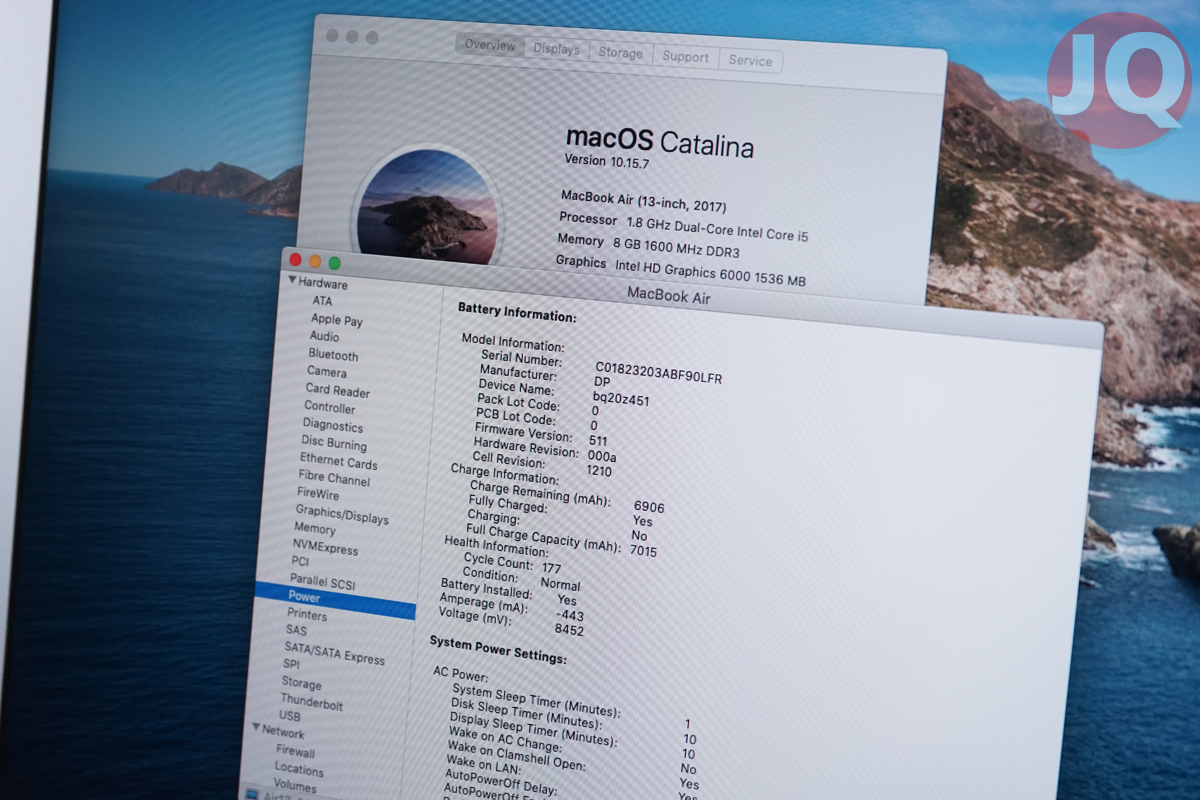Open Diagnostics in the sidebar
Viewport: 1200px width, 800px height.
[x=333, y=426]
